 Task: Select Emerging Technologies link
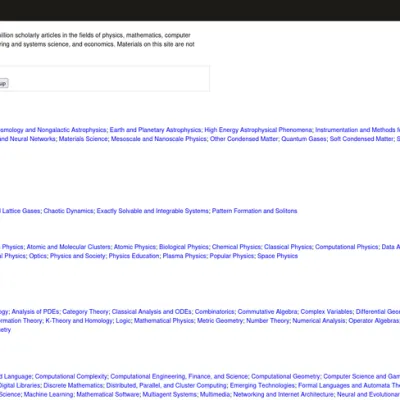coord(262,385)
